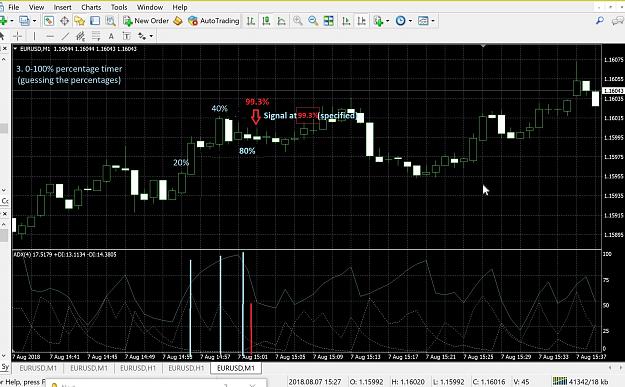The height and width of the screenshot is (387, 625).
Task: Select the Fibonacci retracement tool
Action: point(96,36)
